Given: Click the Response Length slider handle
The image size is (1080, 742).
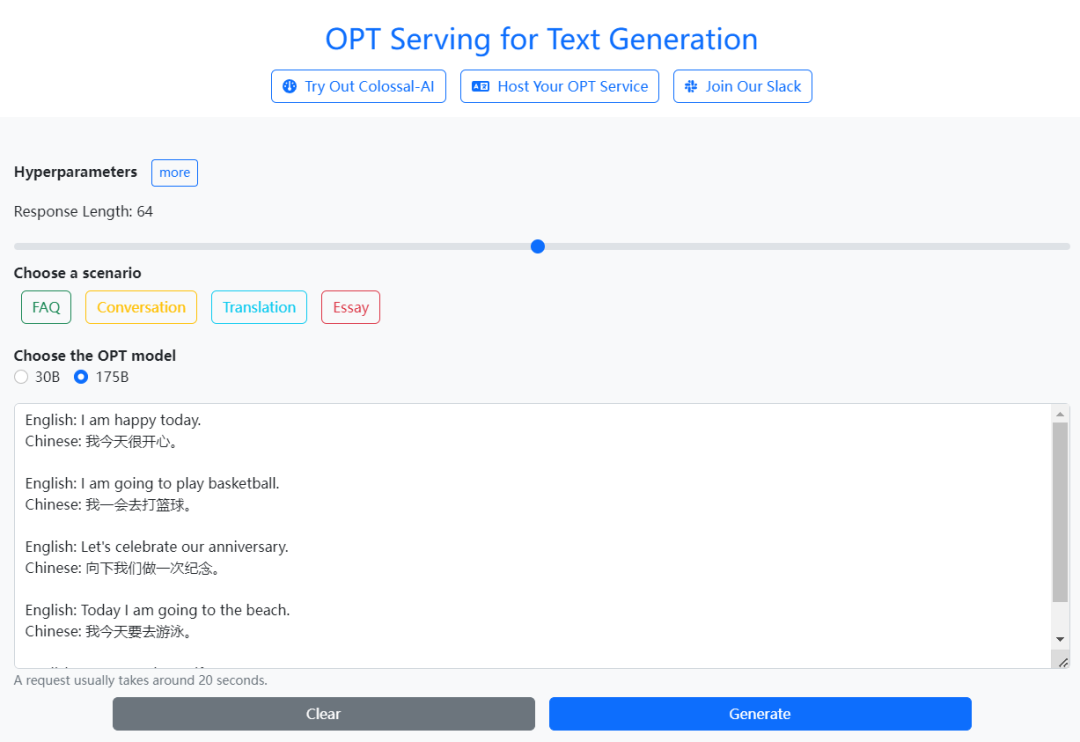Looking at the screenshot, I should coord(538,246).
